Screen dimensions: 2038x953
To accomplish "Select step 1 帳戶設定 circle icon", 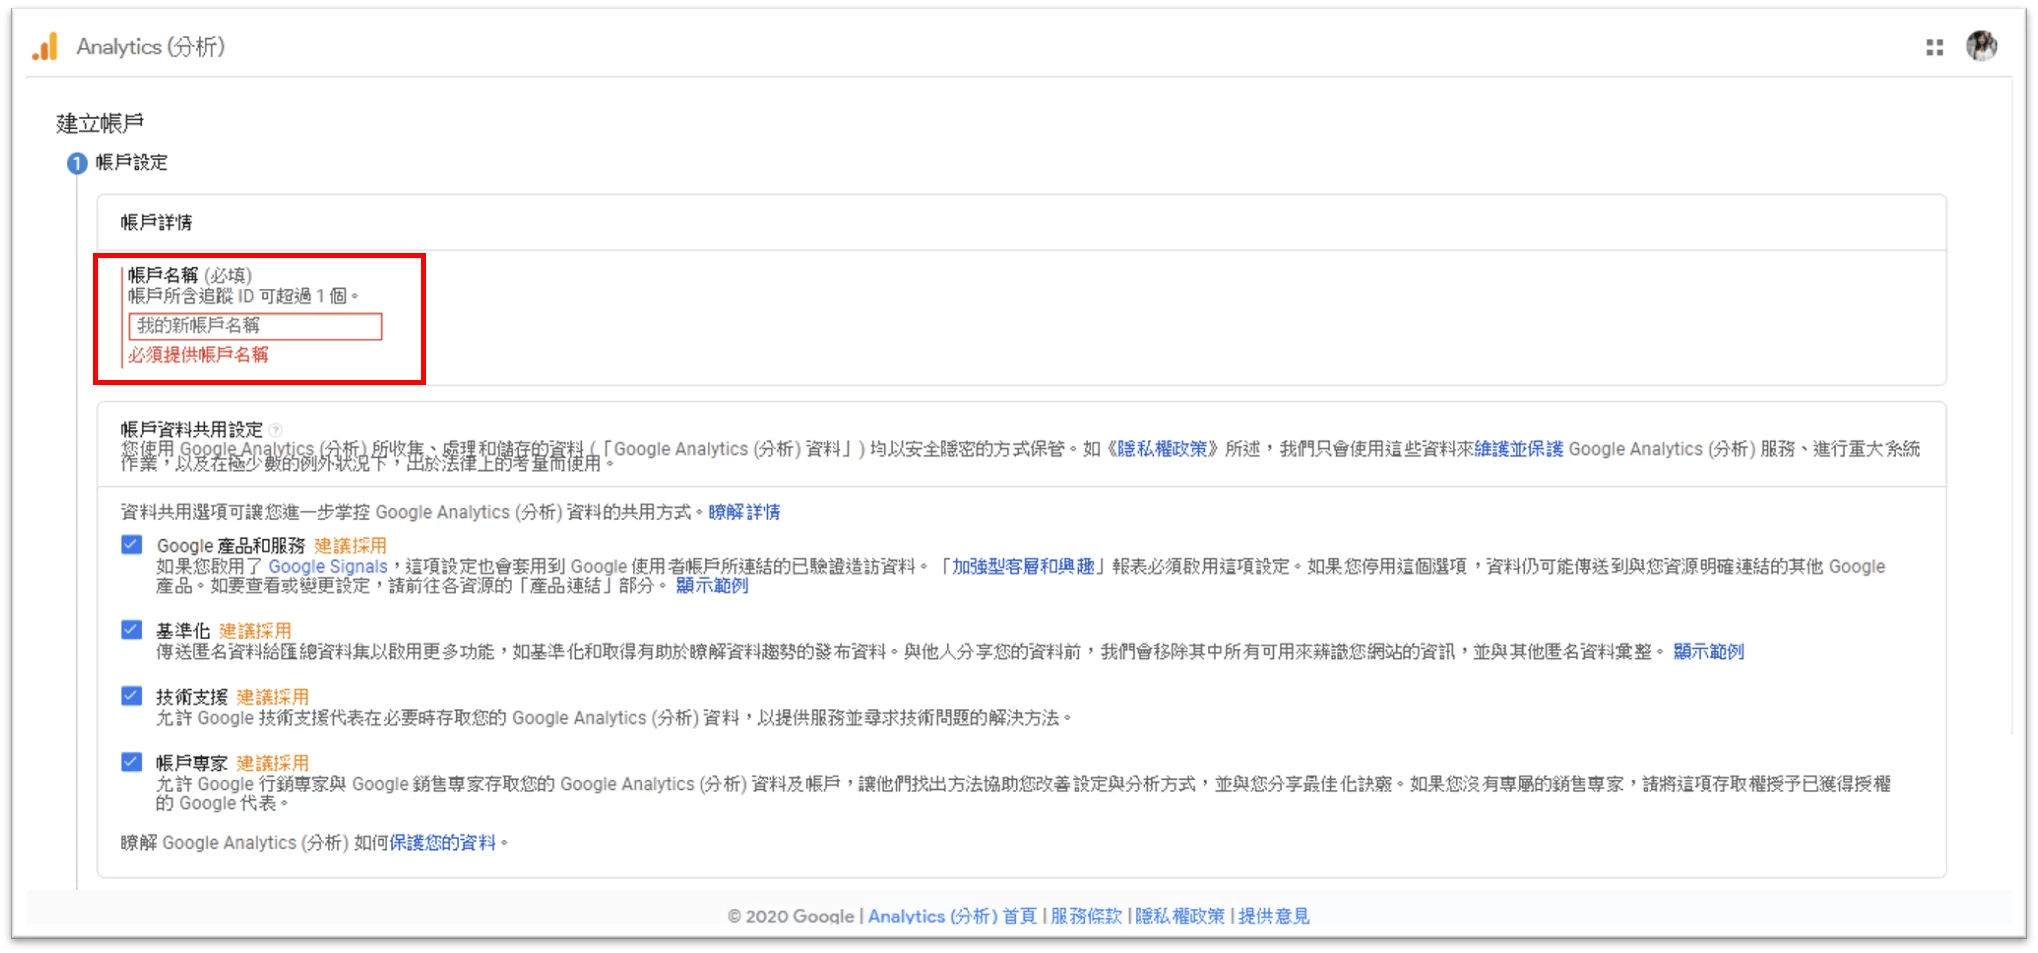I will pos(77,163).
